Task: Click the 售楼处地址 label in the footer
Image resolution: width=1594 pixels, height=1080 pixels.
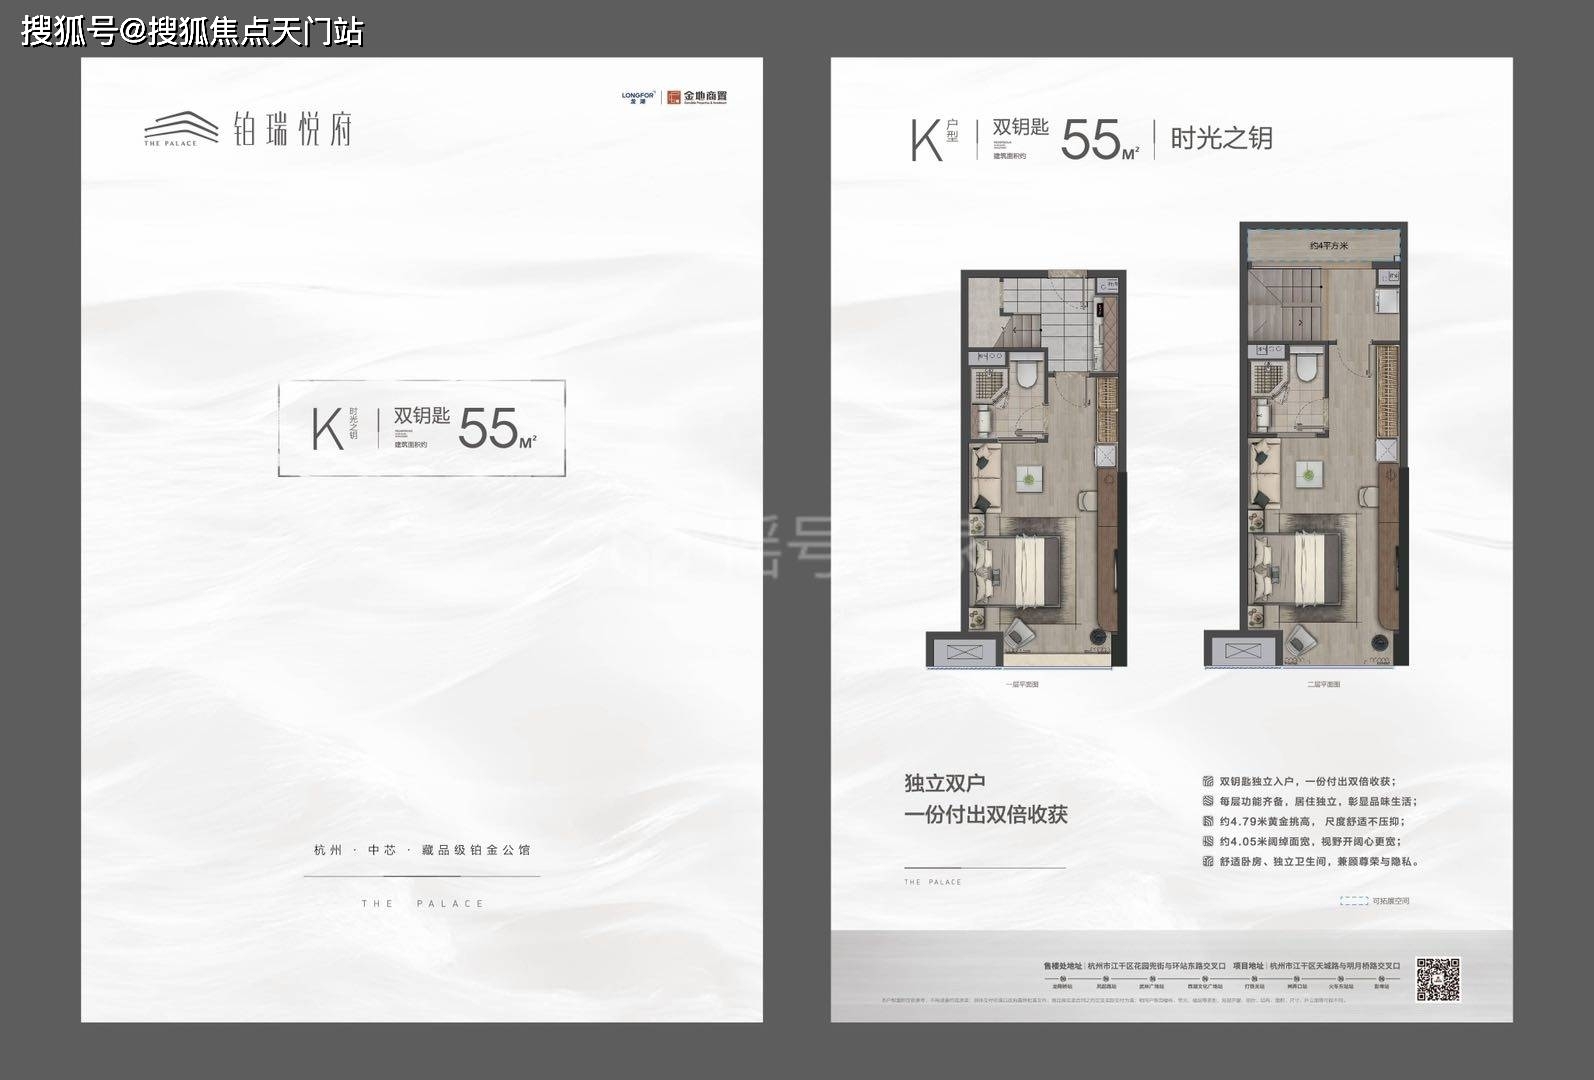Action: (1062, 966)
